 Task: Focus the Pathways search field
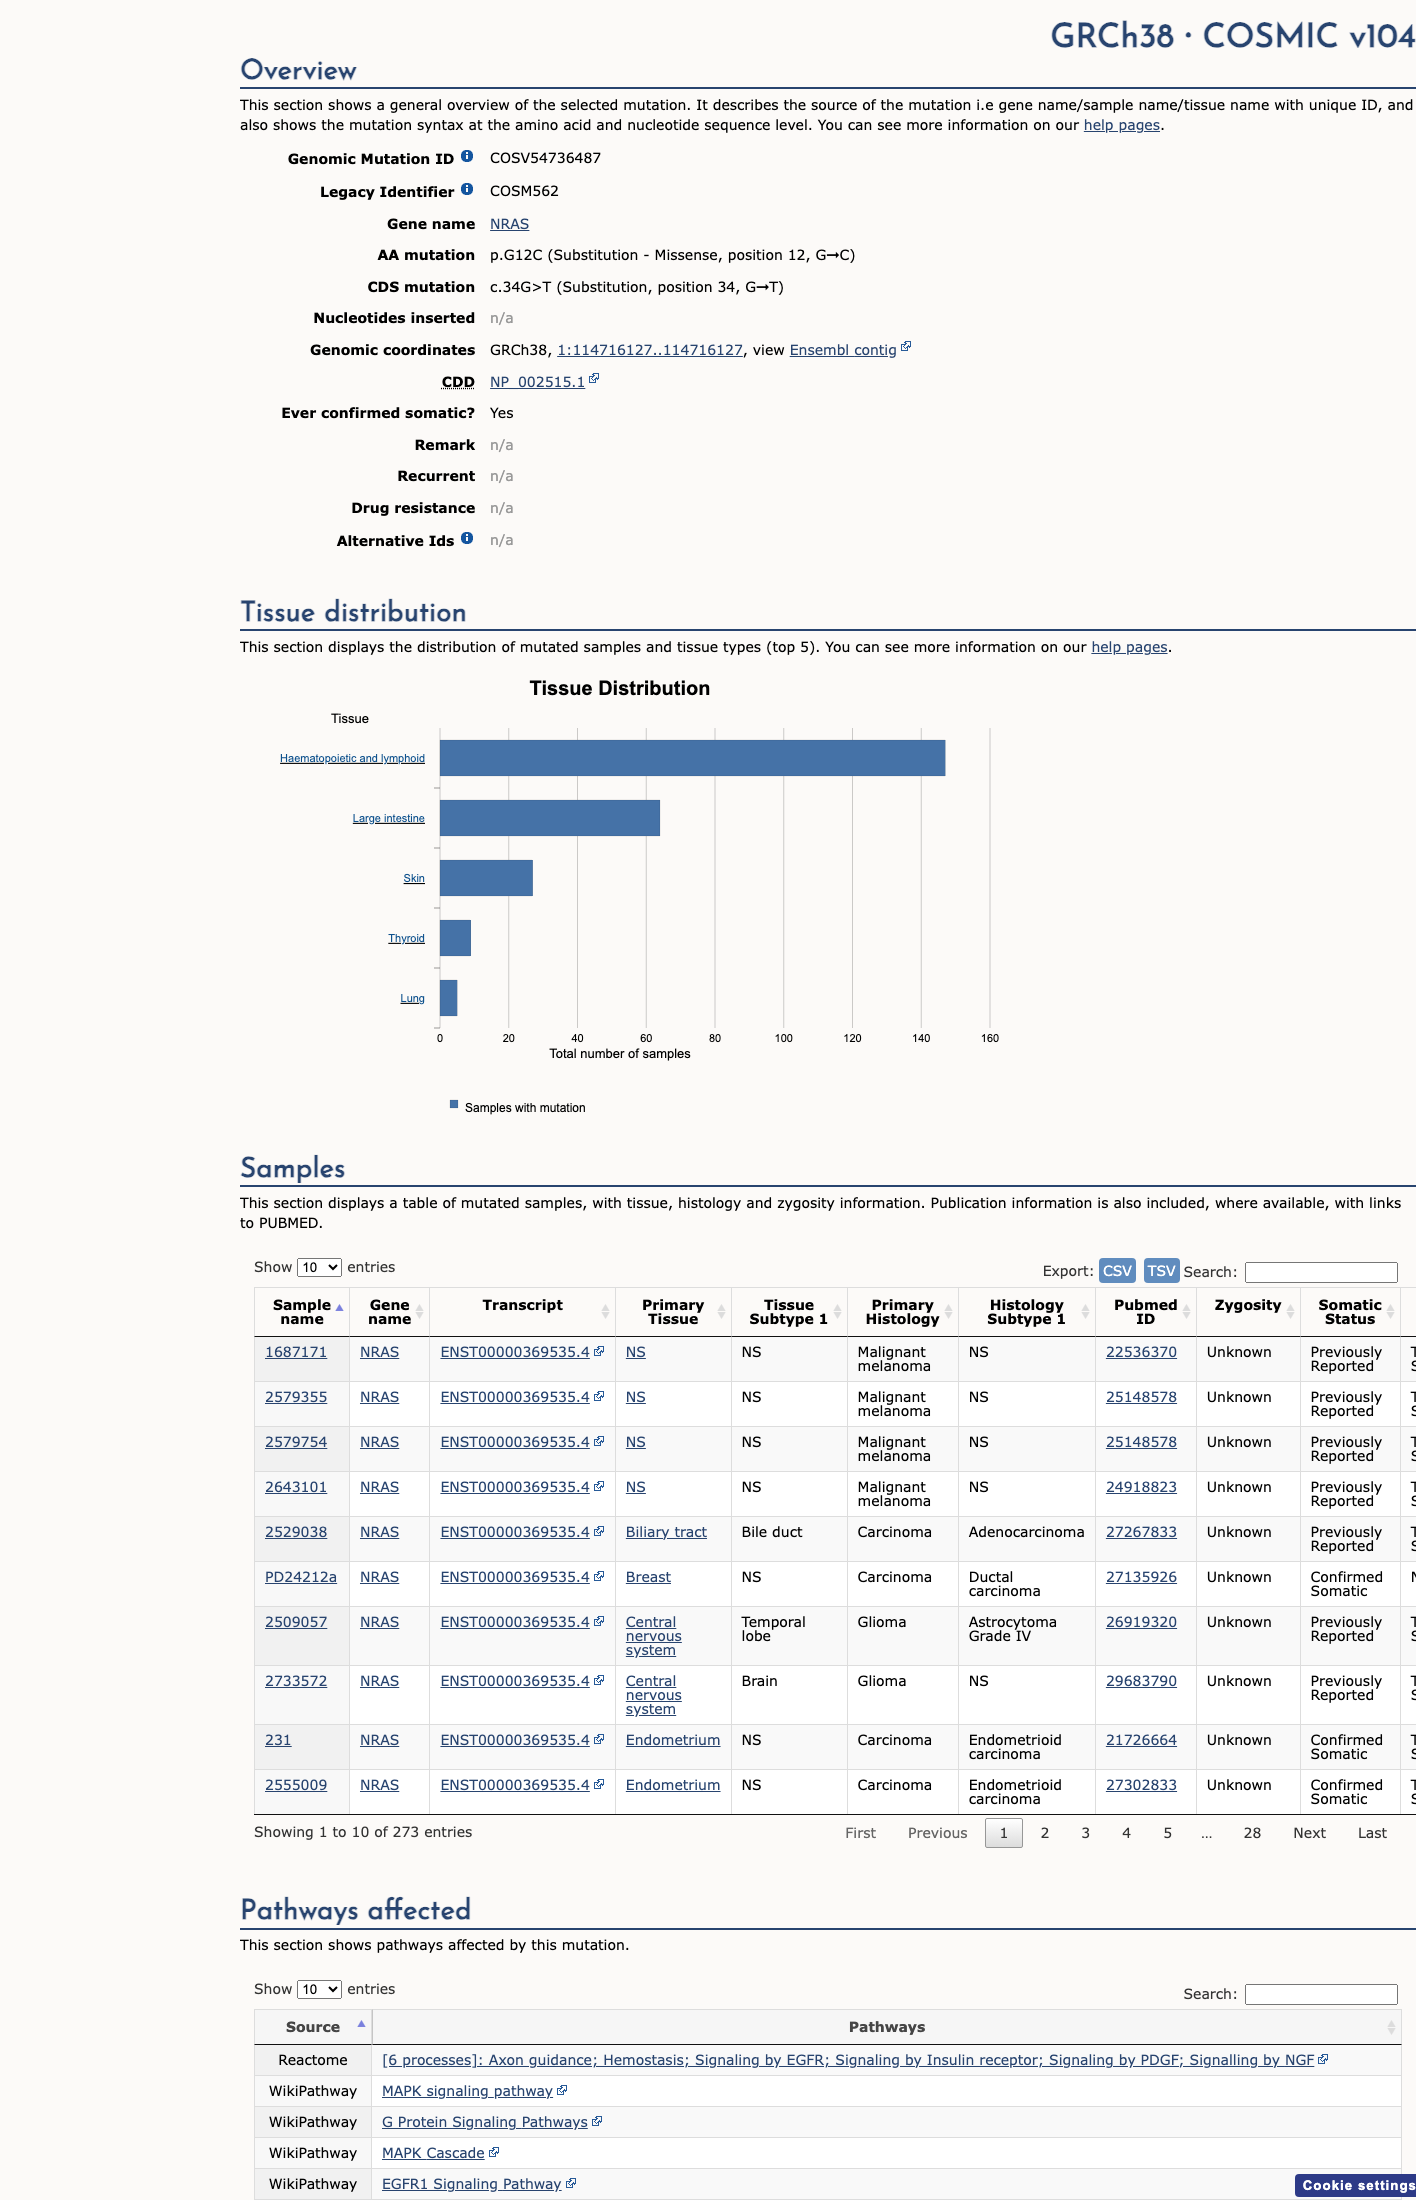click(1321, 1994)
